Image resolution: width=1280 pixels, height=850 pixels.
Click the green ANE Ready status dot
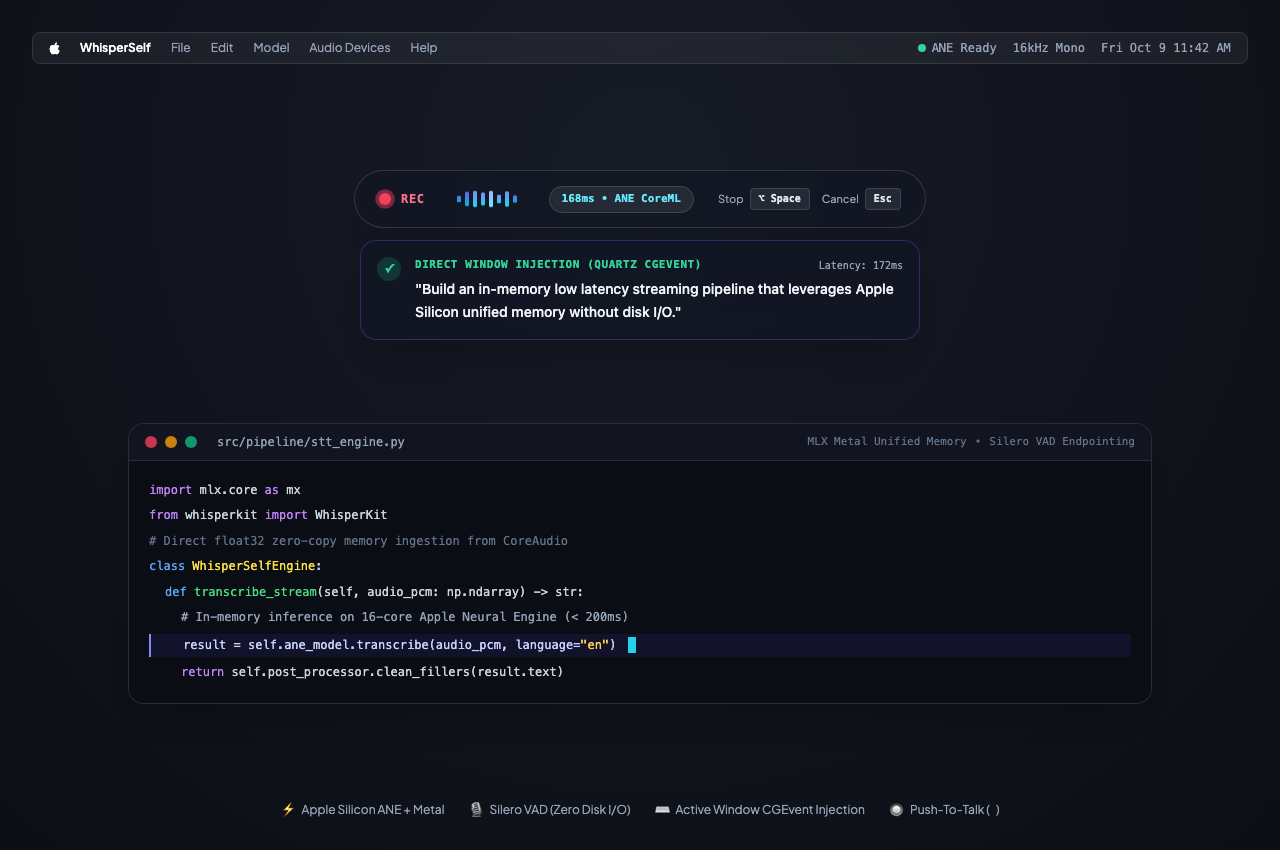tap(922, 48)
